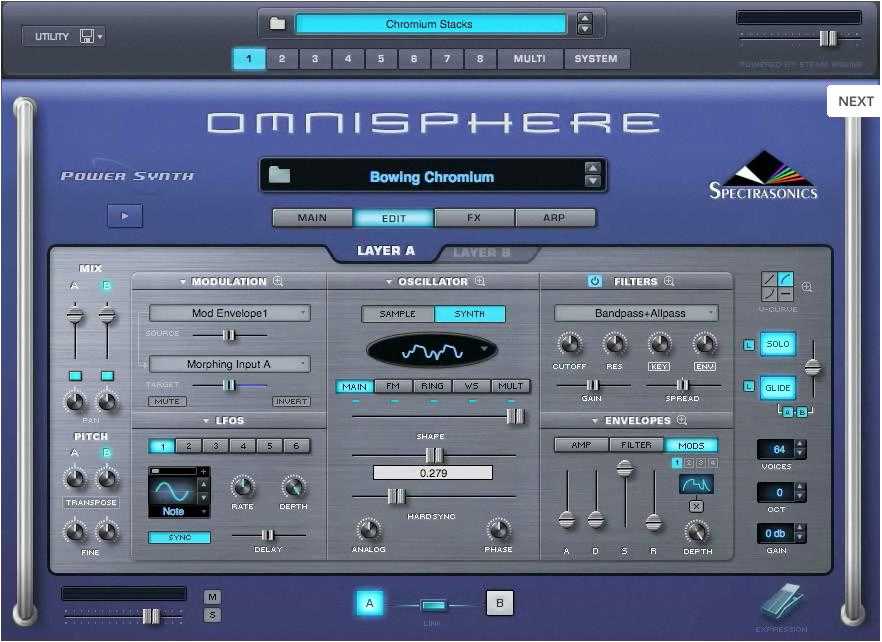The image size is (882, 642).
Task: Toggle the S solo button at bottom left
Action: click(212, 615)
